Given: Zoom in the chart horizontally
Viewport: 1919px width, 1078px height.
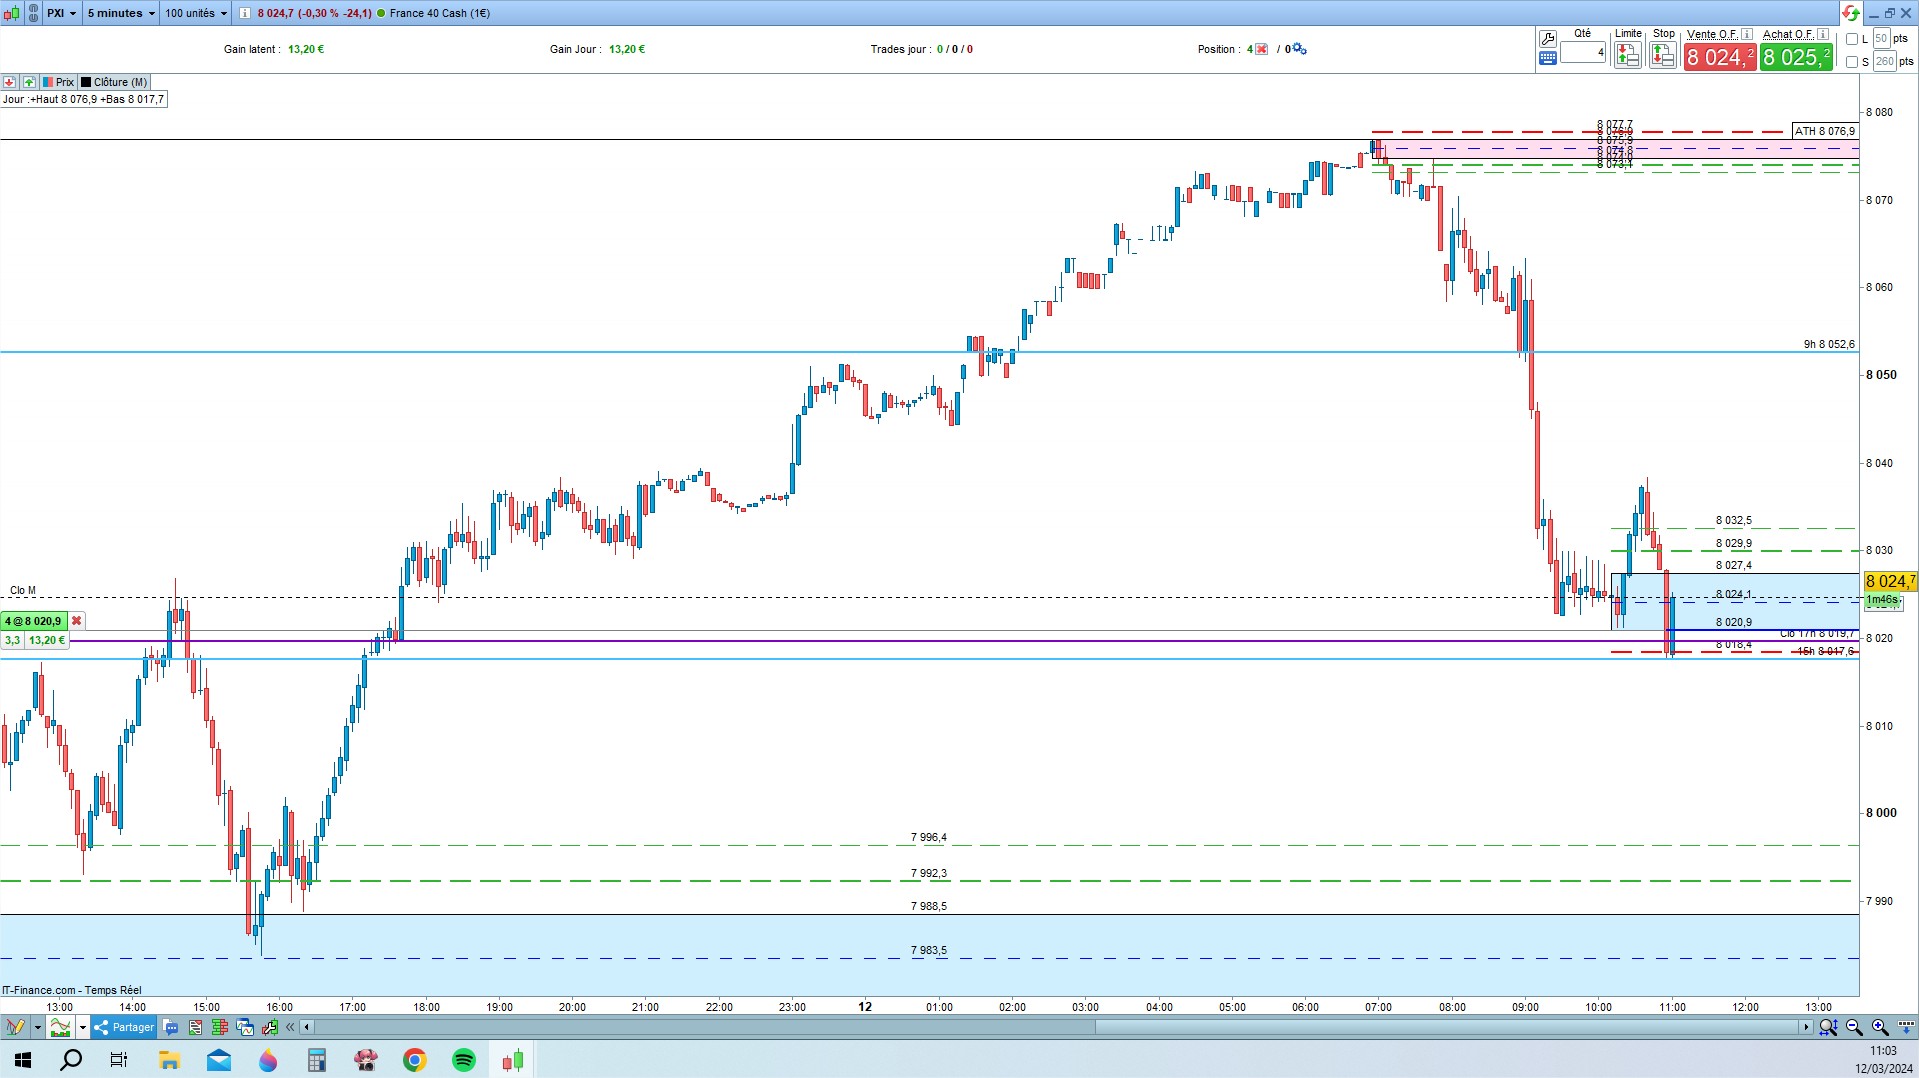Looking at the screenshot, I should pos(1880,1027).
